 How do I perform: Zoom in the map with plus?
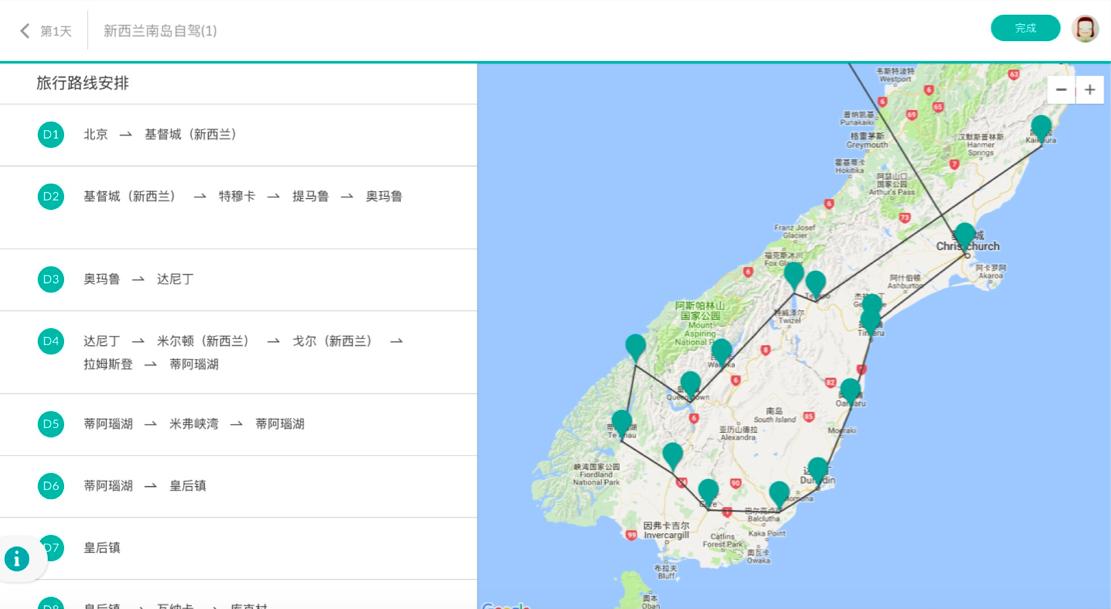pyautogui.click(x=1090, y=90)
